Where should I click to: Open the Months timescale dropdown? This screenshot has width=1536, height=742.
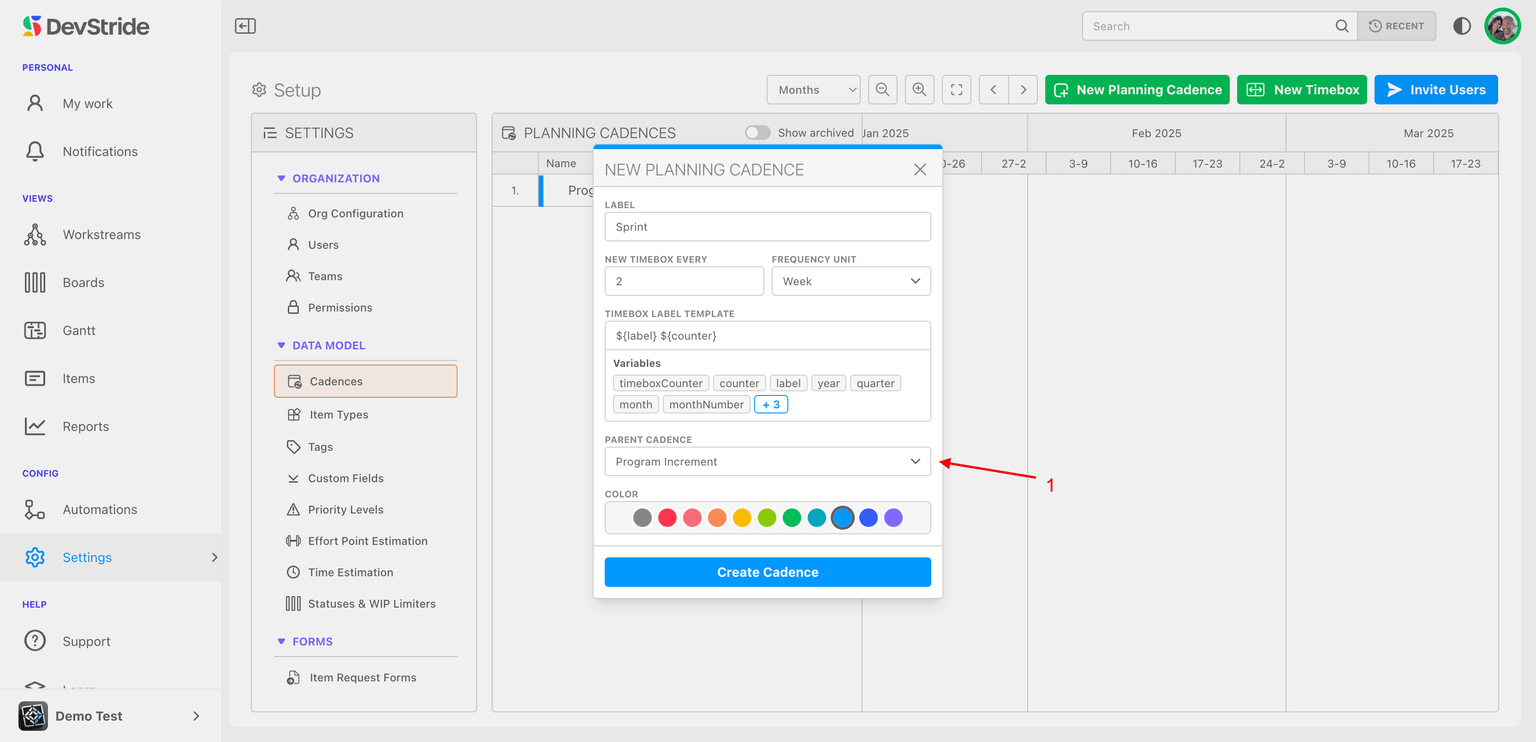(x=813, y=90)
